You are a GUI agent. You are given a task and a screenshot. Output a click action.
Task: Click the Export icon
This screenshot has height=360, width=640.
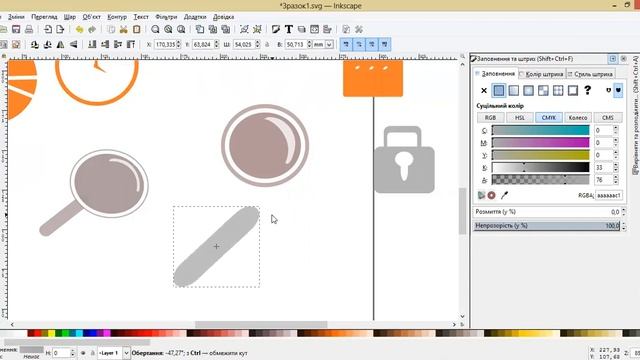tap(60, 29)
